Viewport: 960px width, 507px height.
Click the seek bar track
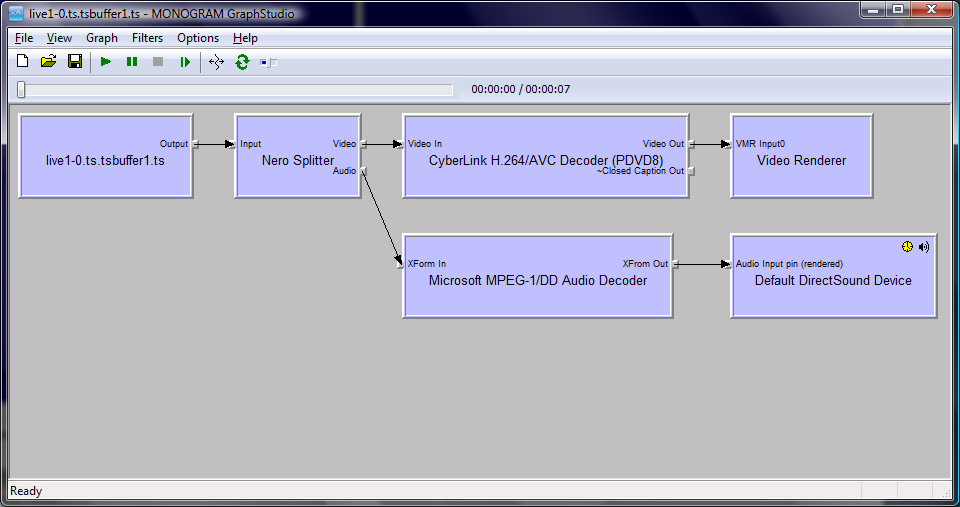(x=235, y=90)
